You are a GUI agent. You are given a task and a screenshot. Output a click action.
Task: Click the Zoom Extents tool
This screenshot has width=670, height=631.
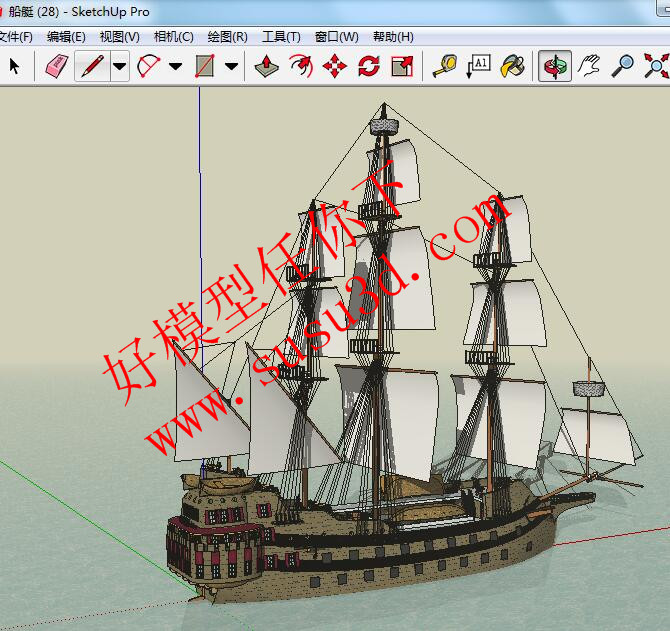(657, 66)
